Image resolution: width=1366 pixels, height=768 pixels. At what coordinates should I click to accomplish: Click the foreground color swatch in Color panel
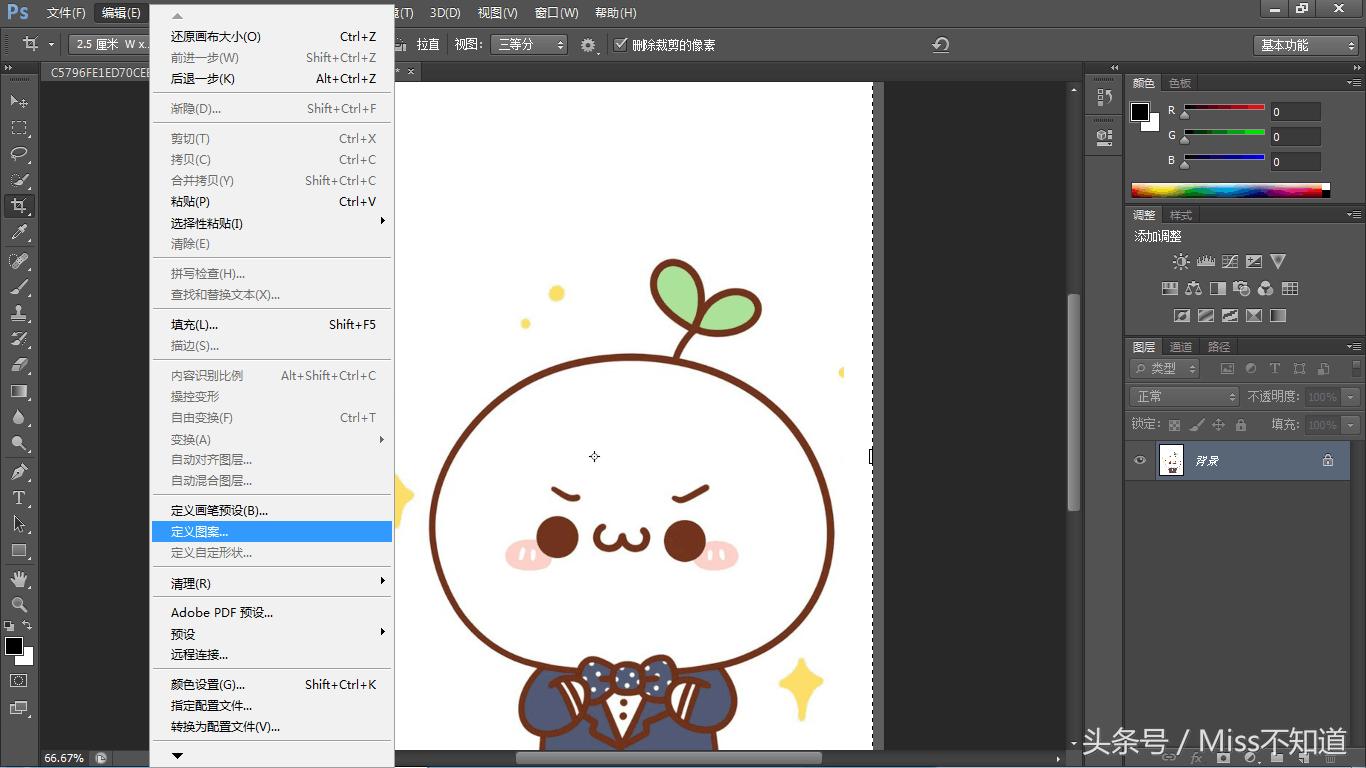pos(1140,112)
